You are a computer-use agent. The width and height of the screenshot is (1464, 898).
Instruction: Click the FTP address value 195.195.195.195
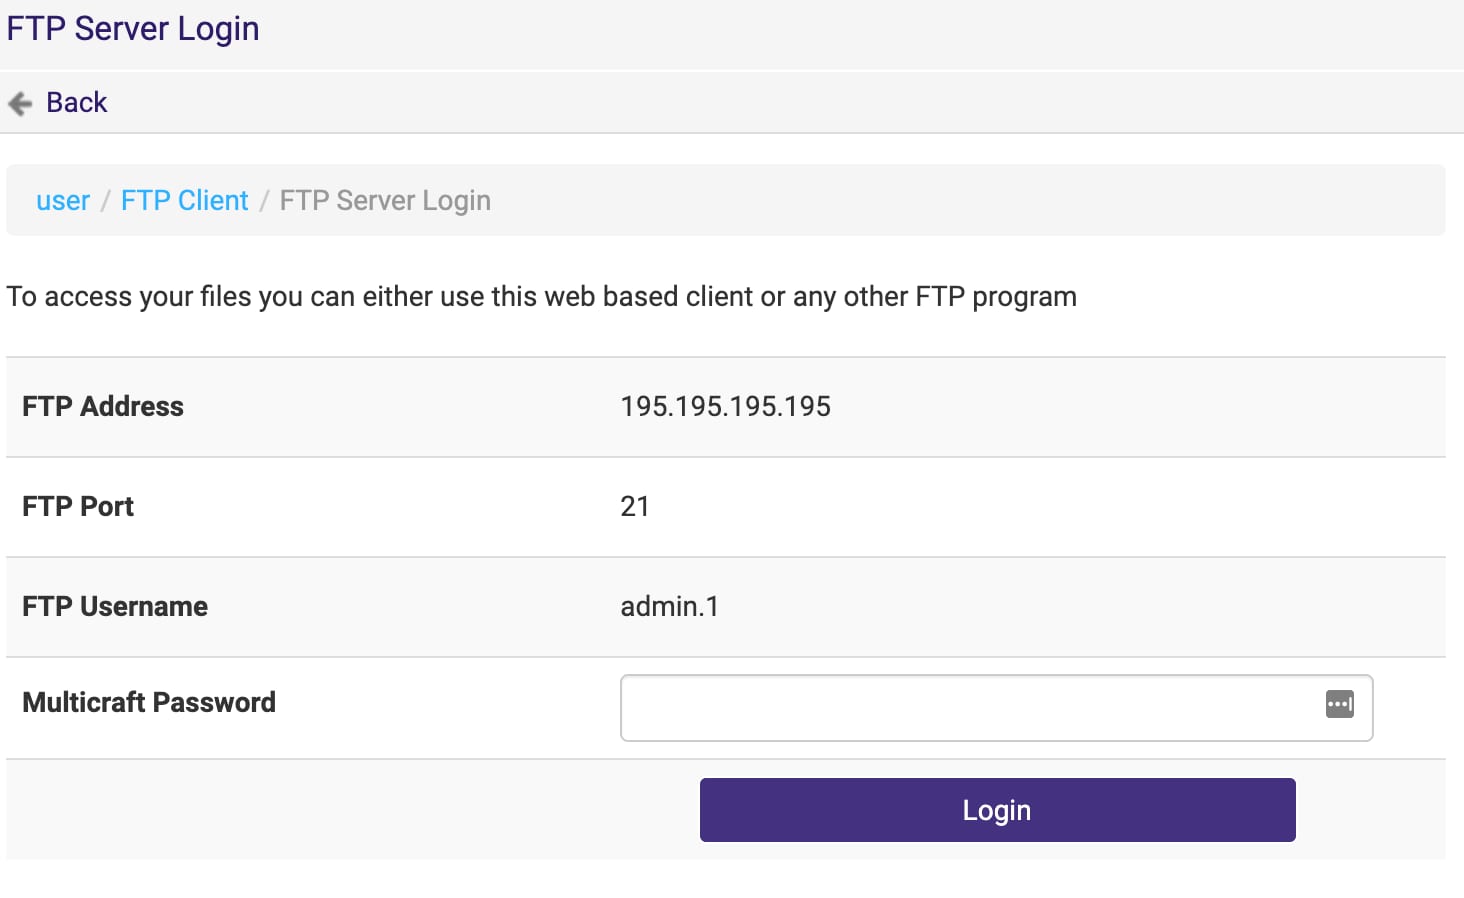coord(725,407)
